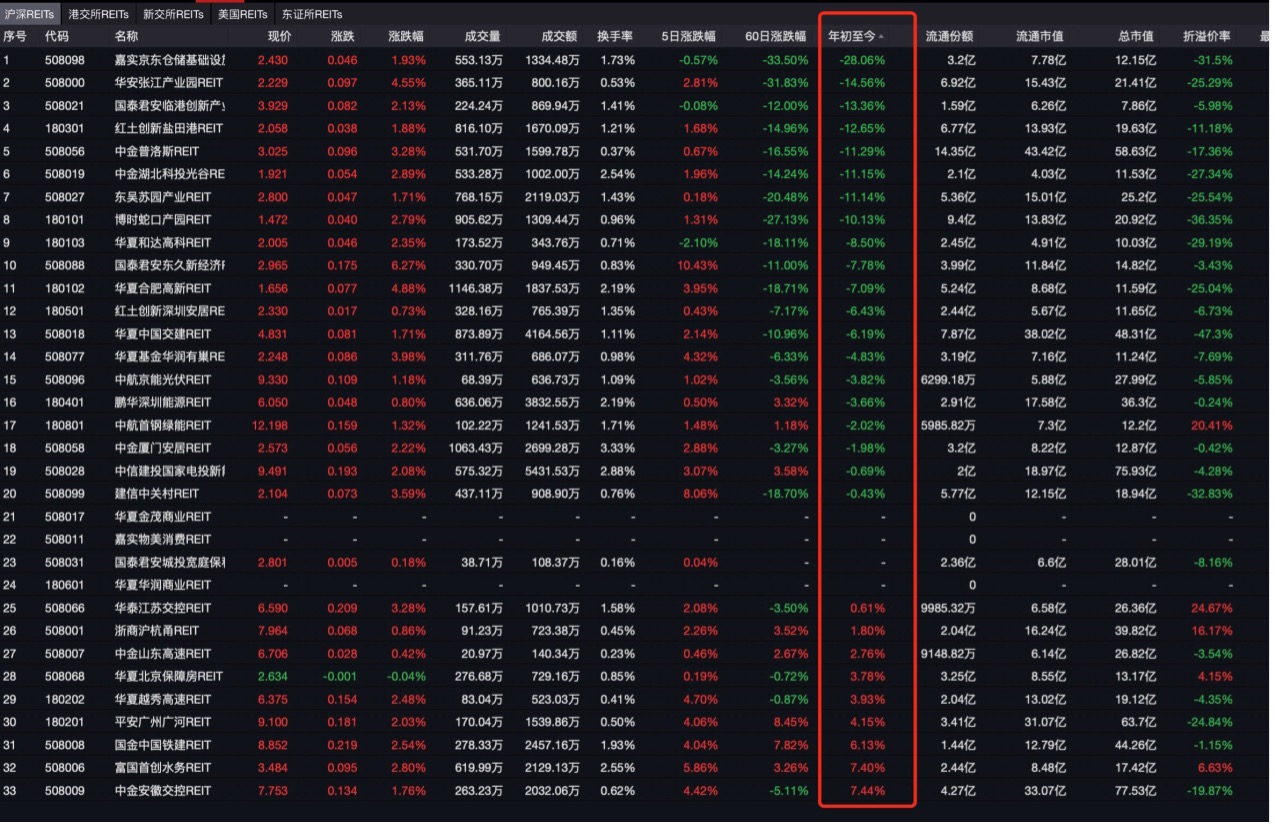Select 华夏北京保障房REIT row
The height and width of the screenshot is (825, 1274).
click(636, 677)
